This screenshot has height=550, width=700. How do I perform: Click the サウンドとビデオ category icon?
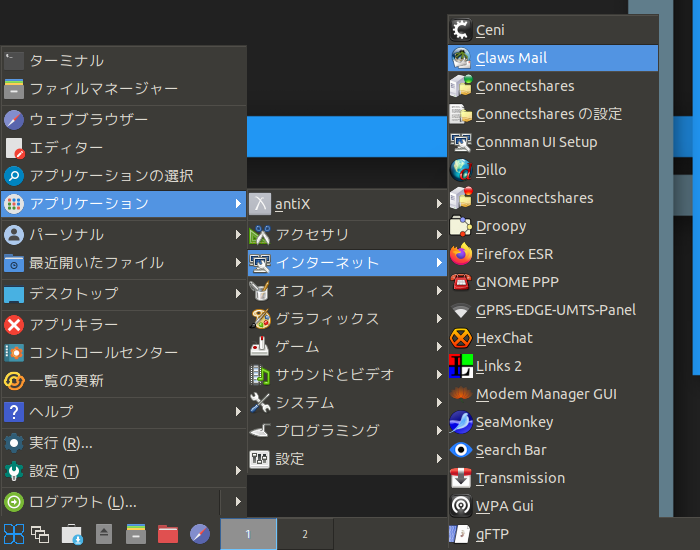[260, 375]
